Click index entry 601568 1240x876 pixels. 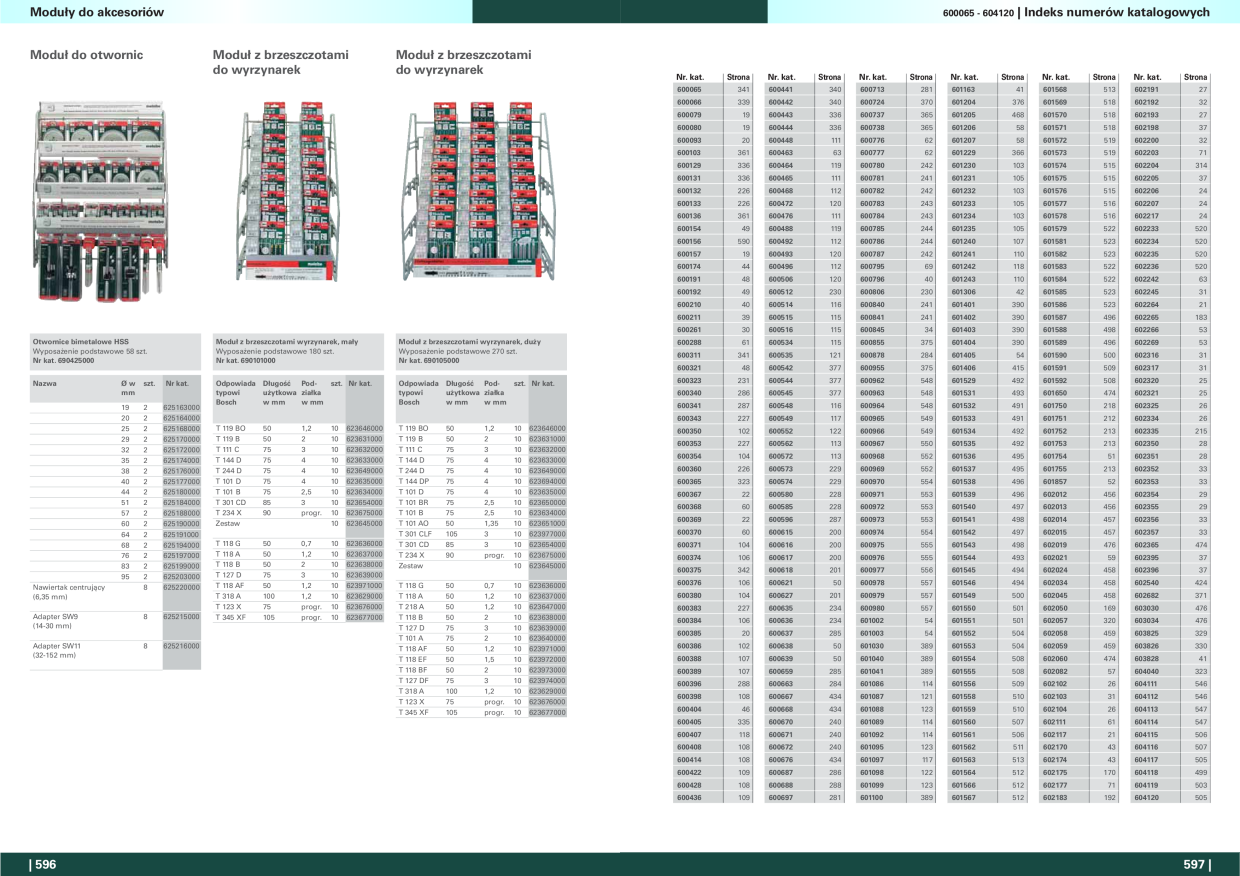(1055, 90)
